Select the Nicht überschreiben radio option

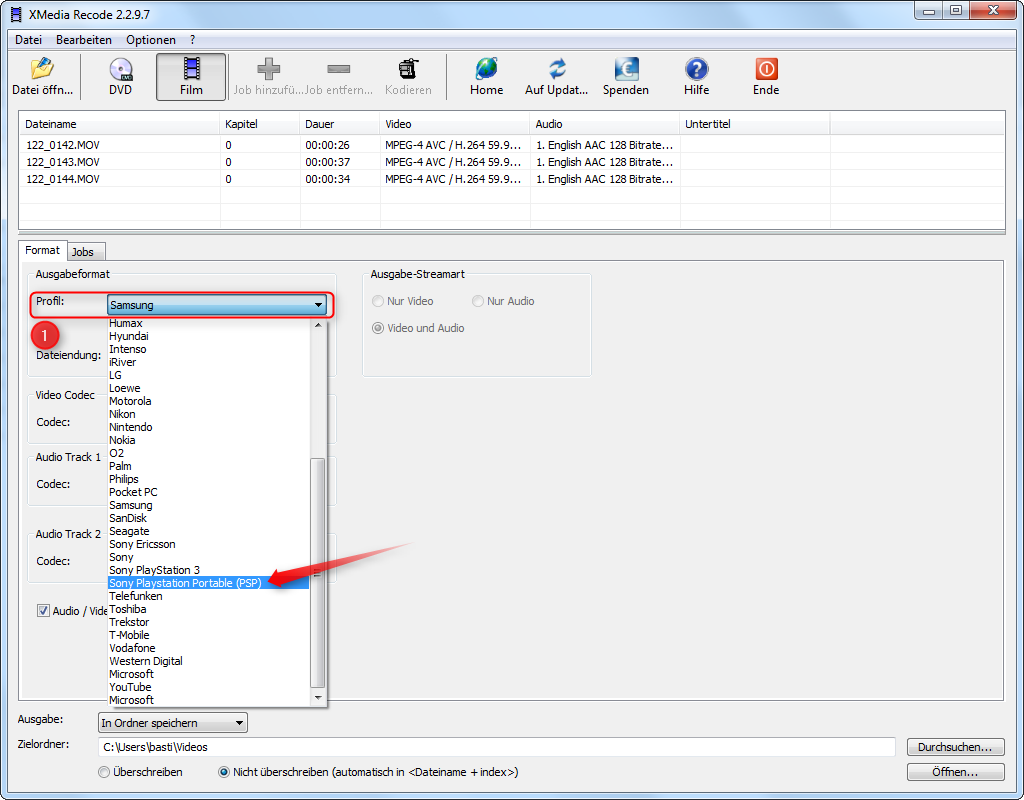pyautogui.click(x=224, y=772)
